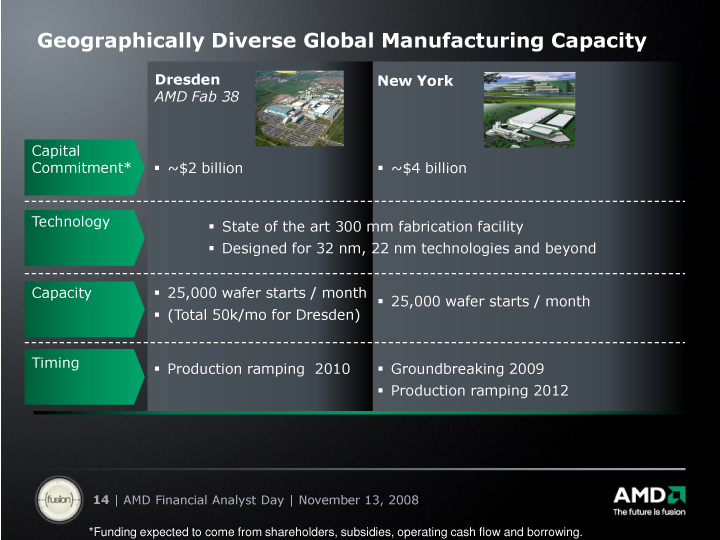This screenshot has width=720, height=540.
Task: Click the funding footnote starting '*Funding expected'
Action: coord(336,532)
